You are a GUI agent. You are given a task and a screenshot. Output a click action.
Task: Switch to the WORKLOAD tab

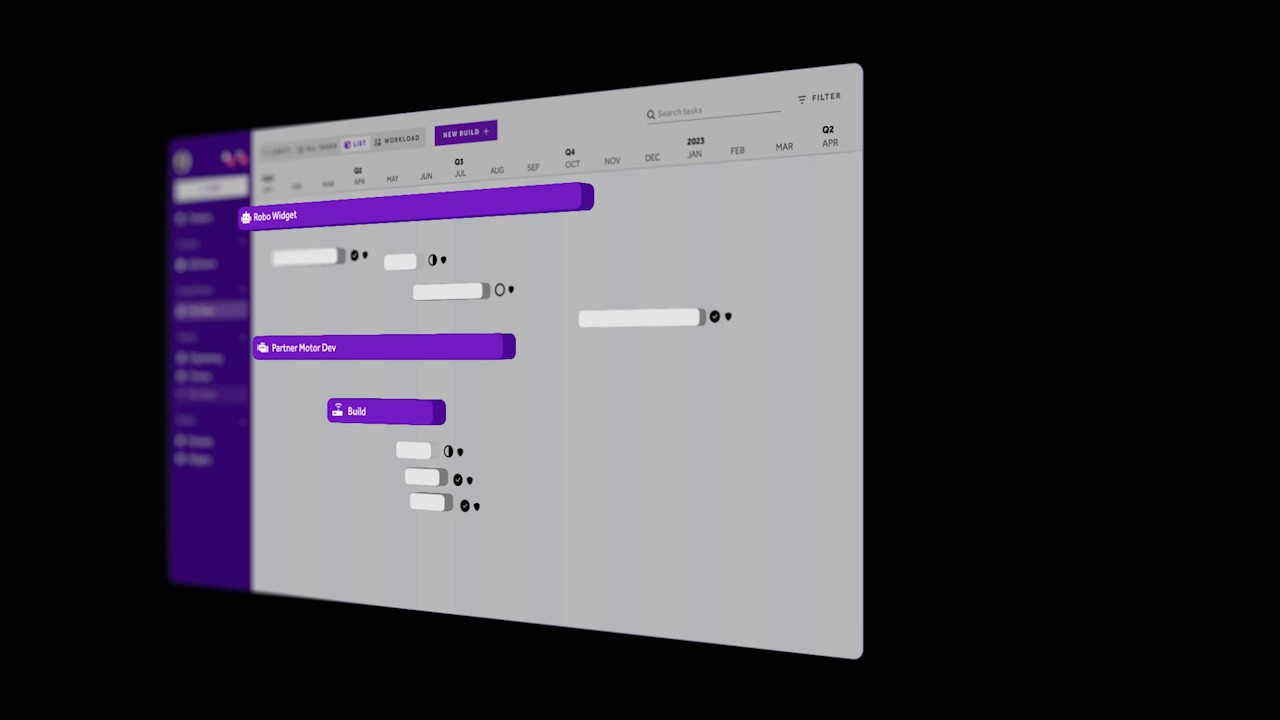pos(398,139)
